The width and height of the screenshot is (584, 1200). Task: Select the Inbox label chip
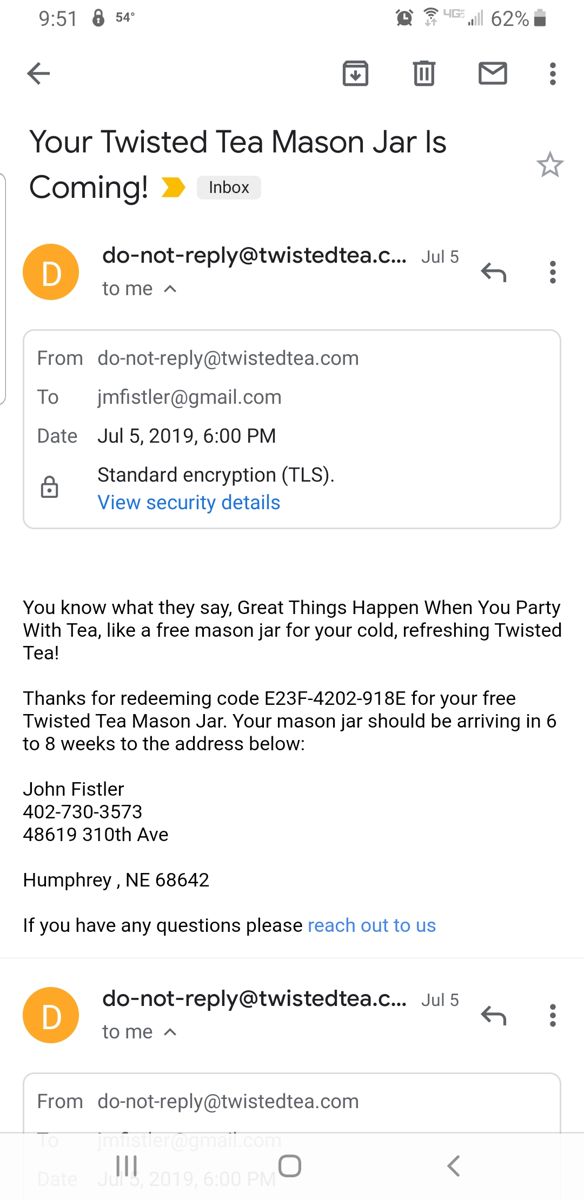229,187
